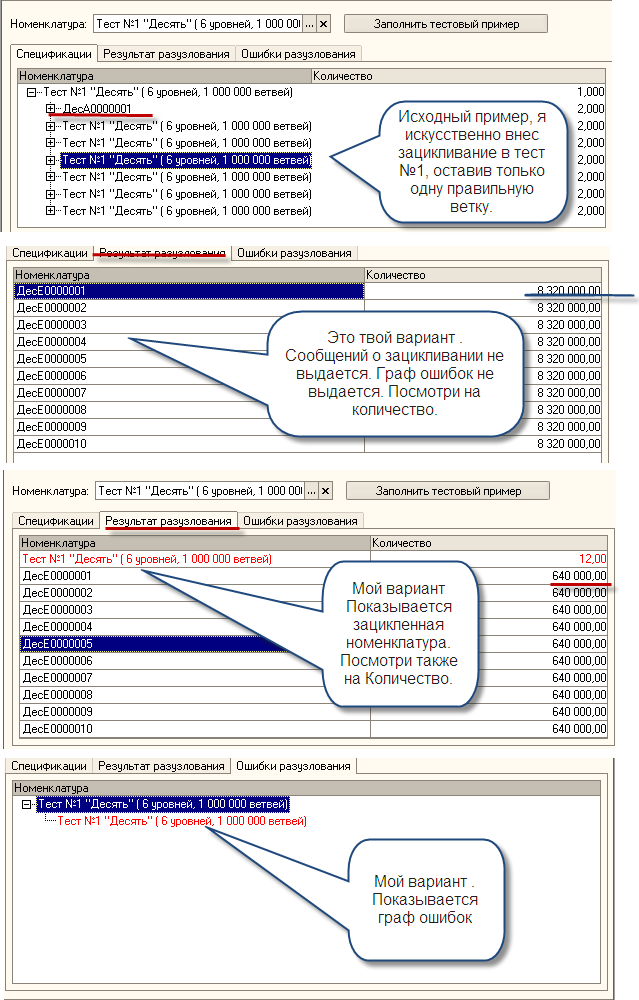Click Количество header above the 640 000,00 values
The height and width of the screenshot is (1000, 639).
click(489, 543)
